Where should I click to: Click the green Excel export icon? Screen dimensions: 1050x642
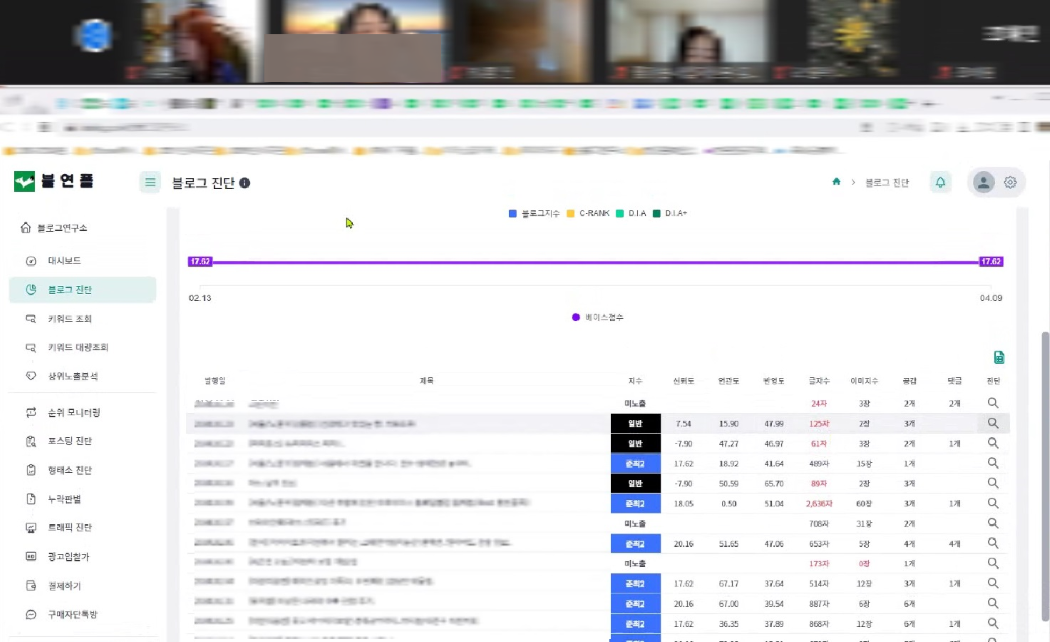(x=998, y=357)
